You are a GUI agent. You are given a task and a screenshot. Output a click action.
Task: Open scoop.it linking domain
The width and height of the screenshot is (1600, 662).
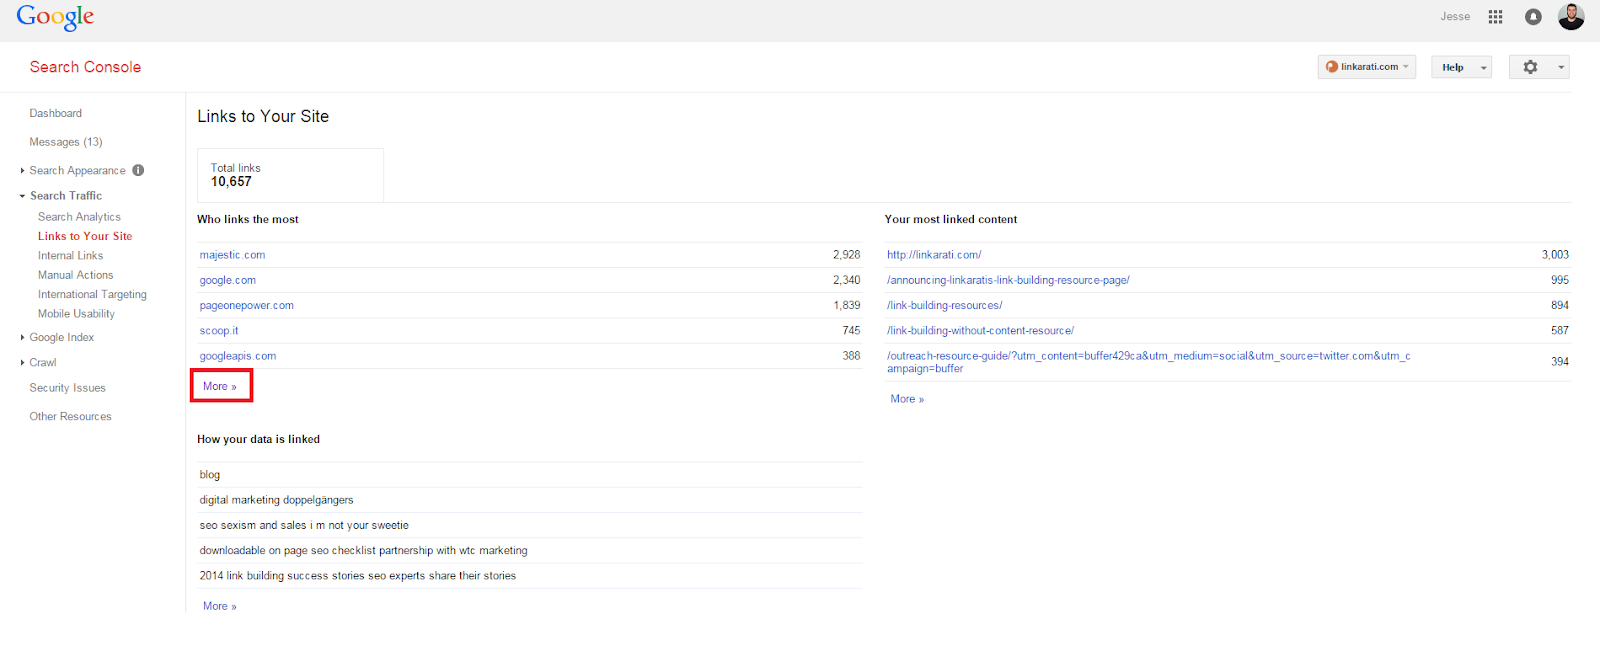coord(219,331)
